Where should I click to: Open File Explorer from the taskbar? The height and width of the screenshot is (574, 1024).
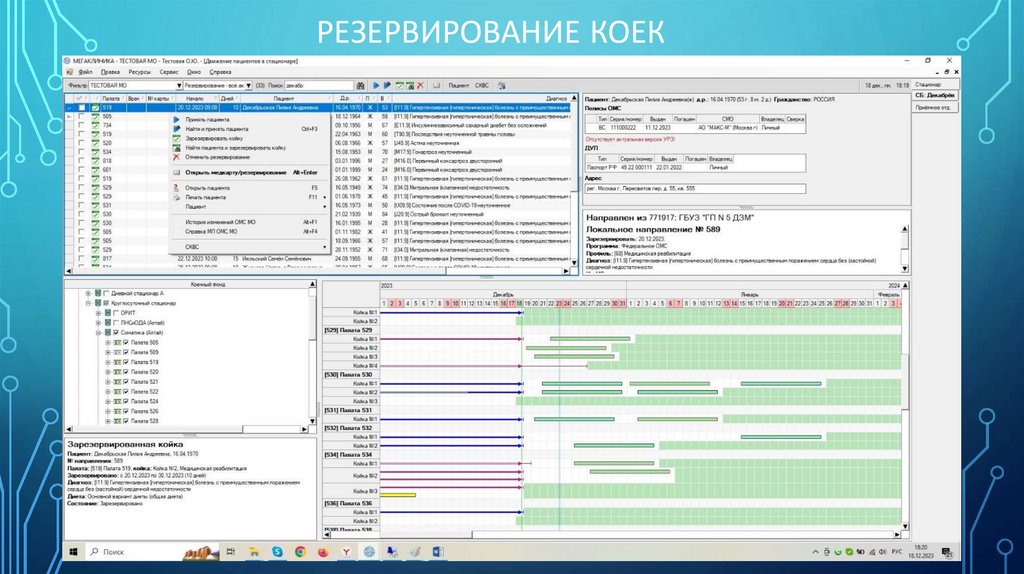254,552
